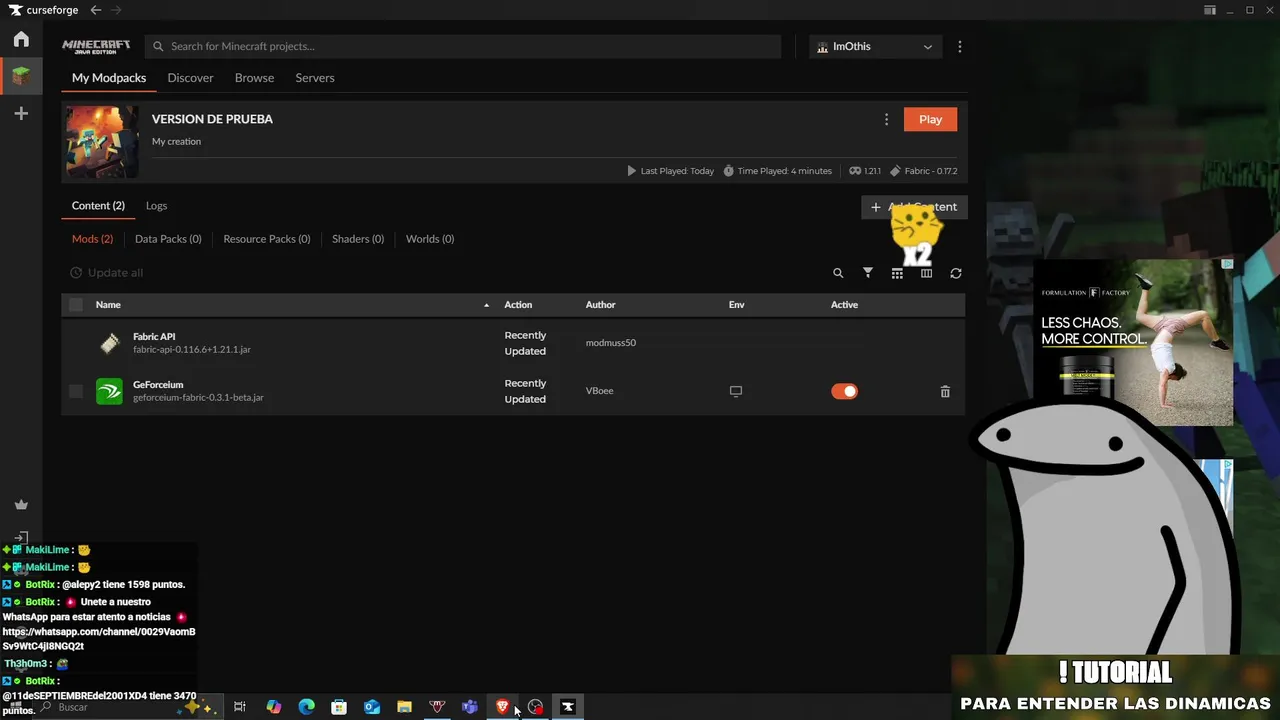Sort mods by Name column arrow
1280x720 pixels.
coord(487,305)
